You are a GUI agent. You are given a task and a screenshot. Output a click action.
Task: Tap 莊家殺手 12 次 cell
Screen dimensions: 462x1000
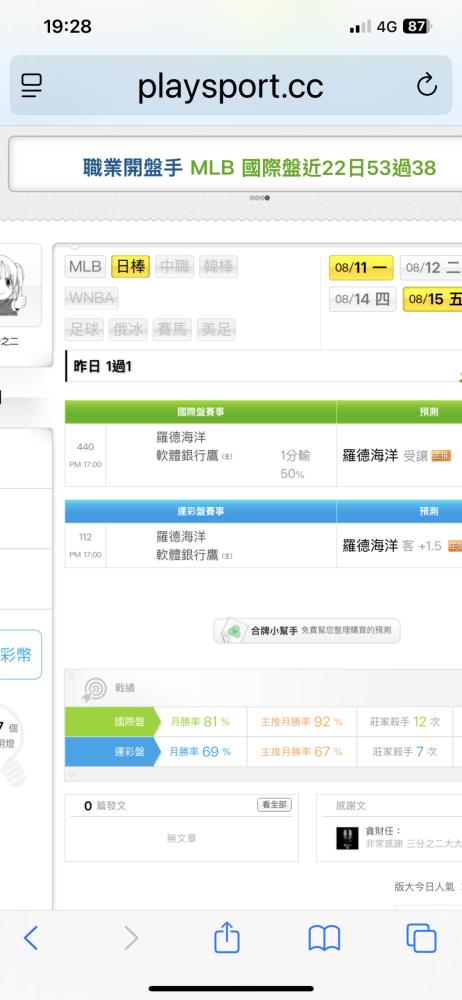point(405,722)
